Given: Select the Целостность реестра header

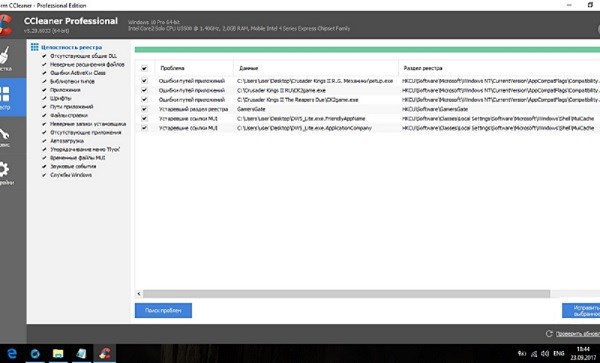Looking at the screenshot, I should point(72,47).
